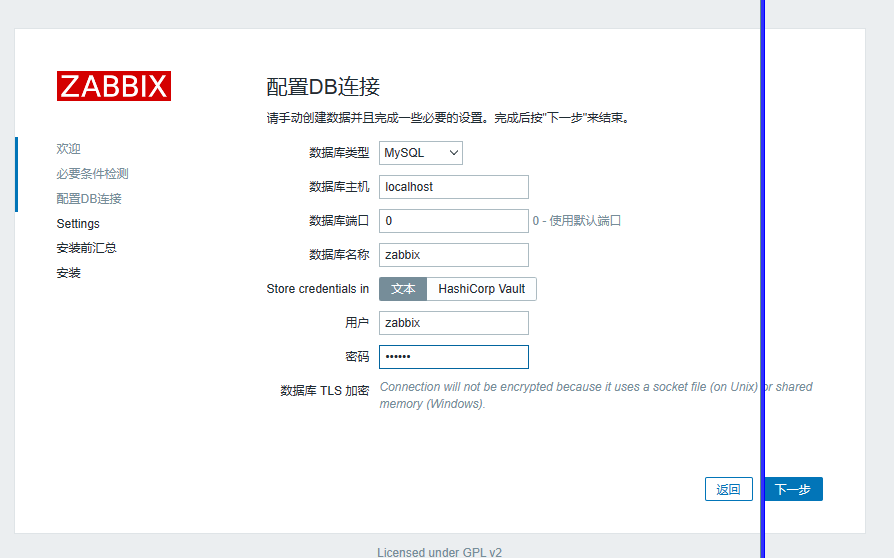894x558 pixels.
Task: Click the database name field containing zabbix
Action: [454, 255]
